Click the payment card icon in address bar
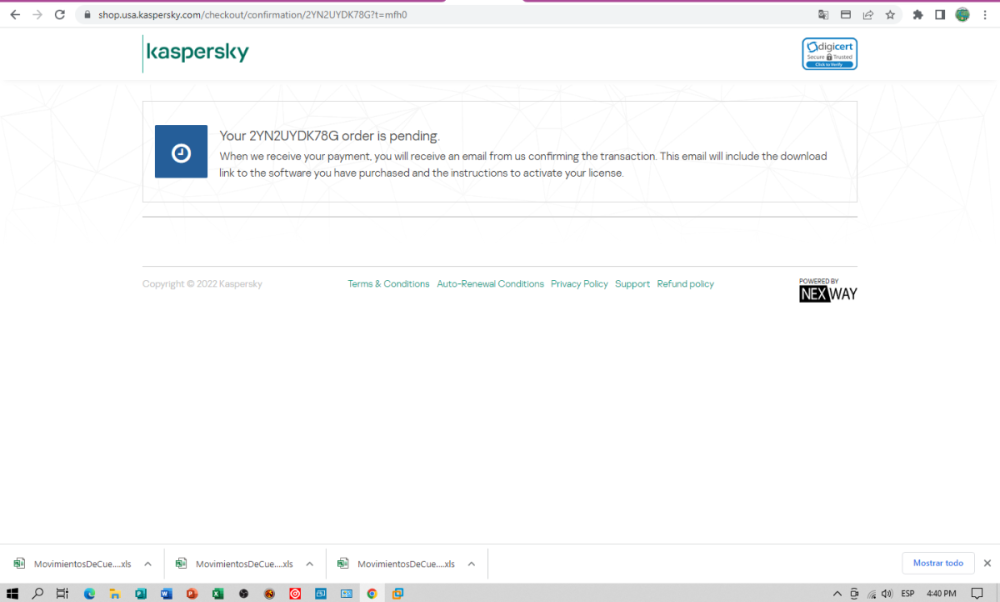The height and width of the screenshot is (602, 1000). coord(846,15)
